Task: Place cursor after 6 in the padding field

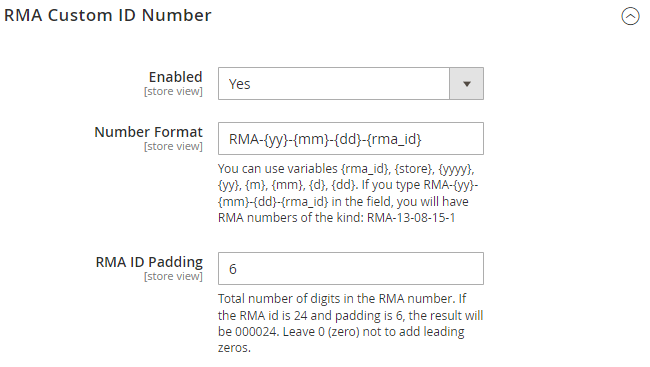Action: [x=237, y=269]
